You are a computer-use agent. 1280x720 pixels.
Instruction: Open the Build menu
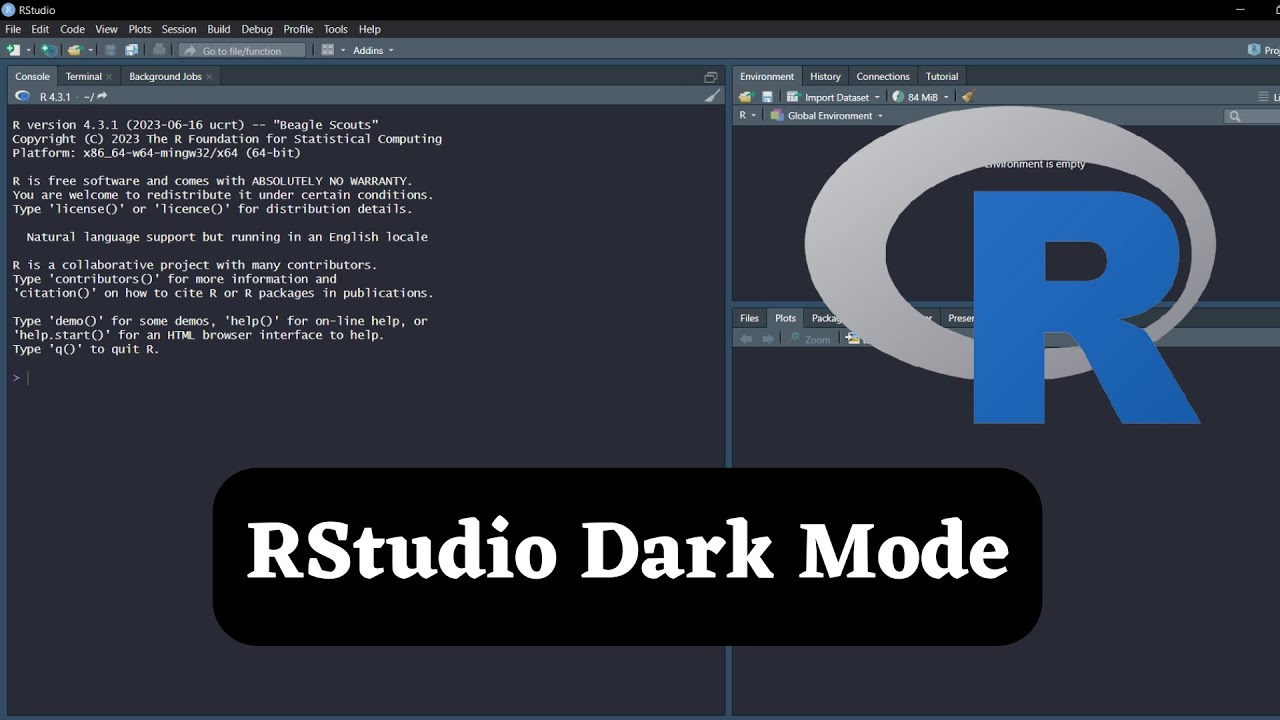pos(219,29)
